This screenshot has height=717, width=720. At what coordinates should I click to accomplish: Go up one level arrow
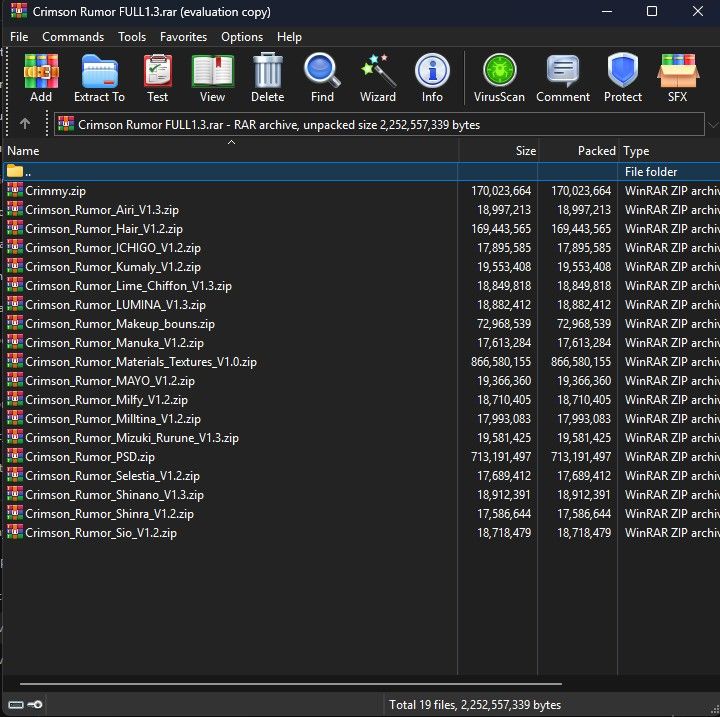(25, 124)
